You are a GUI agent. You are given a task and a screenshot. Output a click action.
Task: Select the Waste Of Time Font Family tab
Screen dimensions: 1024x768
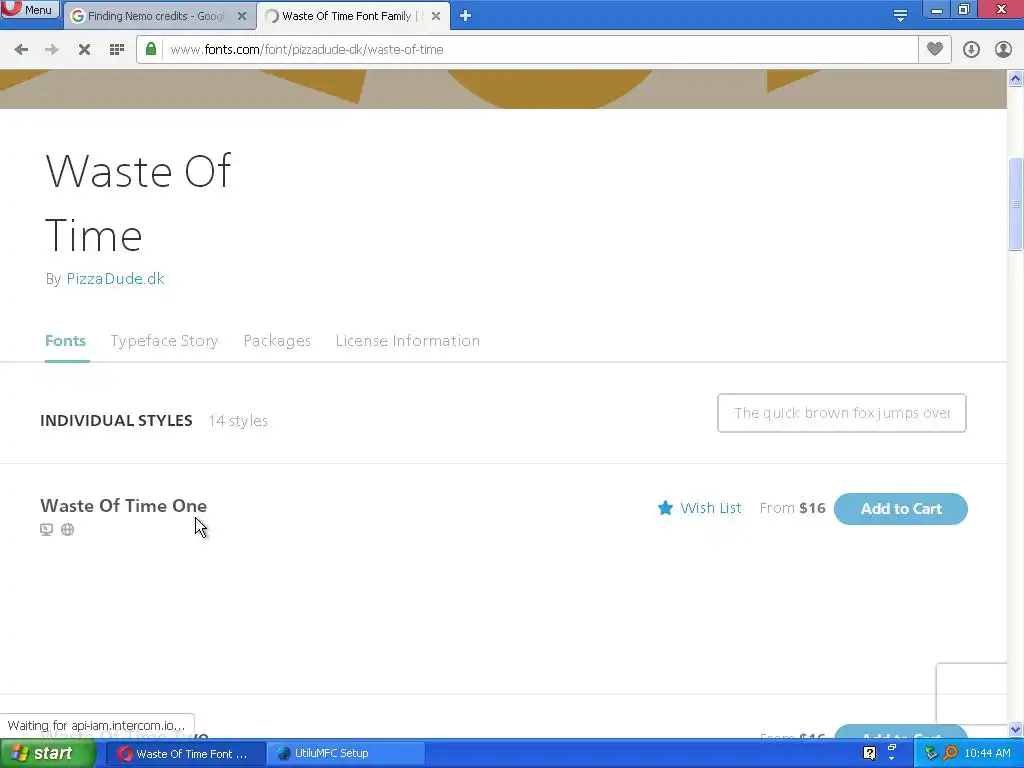pos(346,16)
